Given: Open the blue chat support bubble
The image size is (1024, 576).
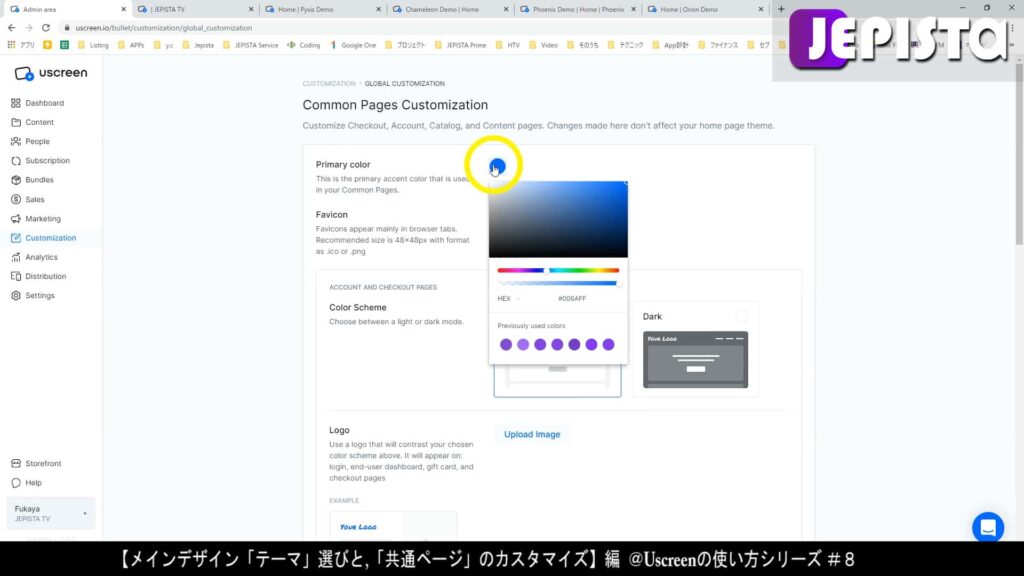Looking at the screenshot, I should point(988,527).
